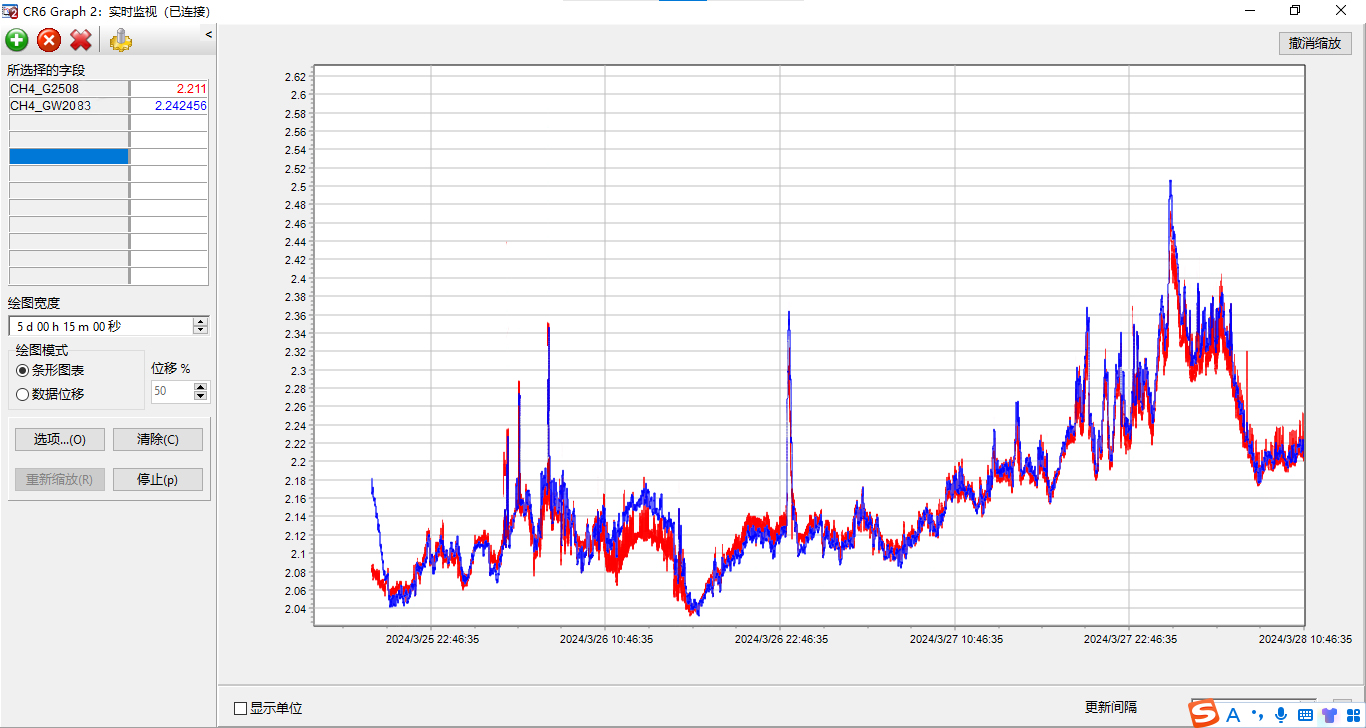The image size is (1366, 728).
Task: Open the Sogou soft keyboard icon
Action: pyautogui.click(x=1304, y=714)
